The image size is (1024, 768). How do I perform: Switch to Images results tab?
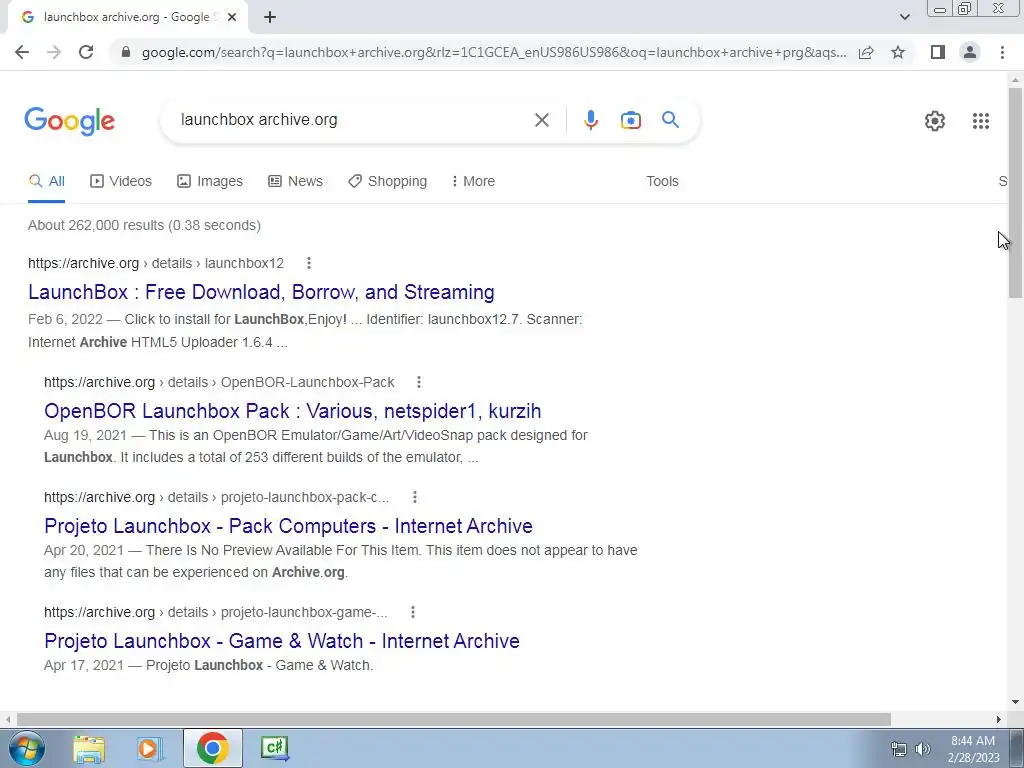tap(210, 182)
